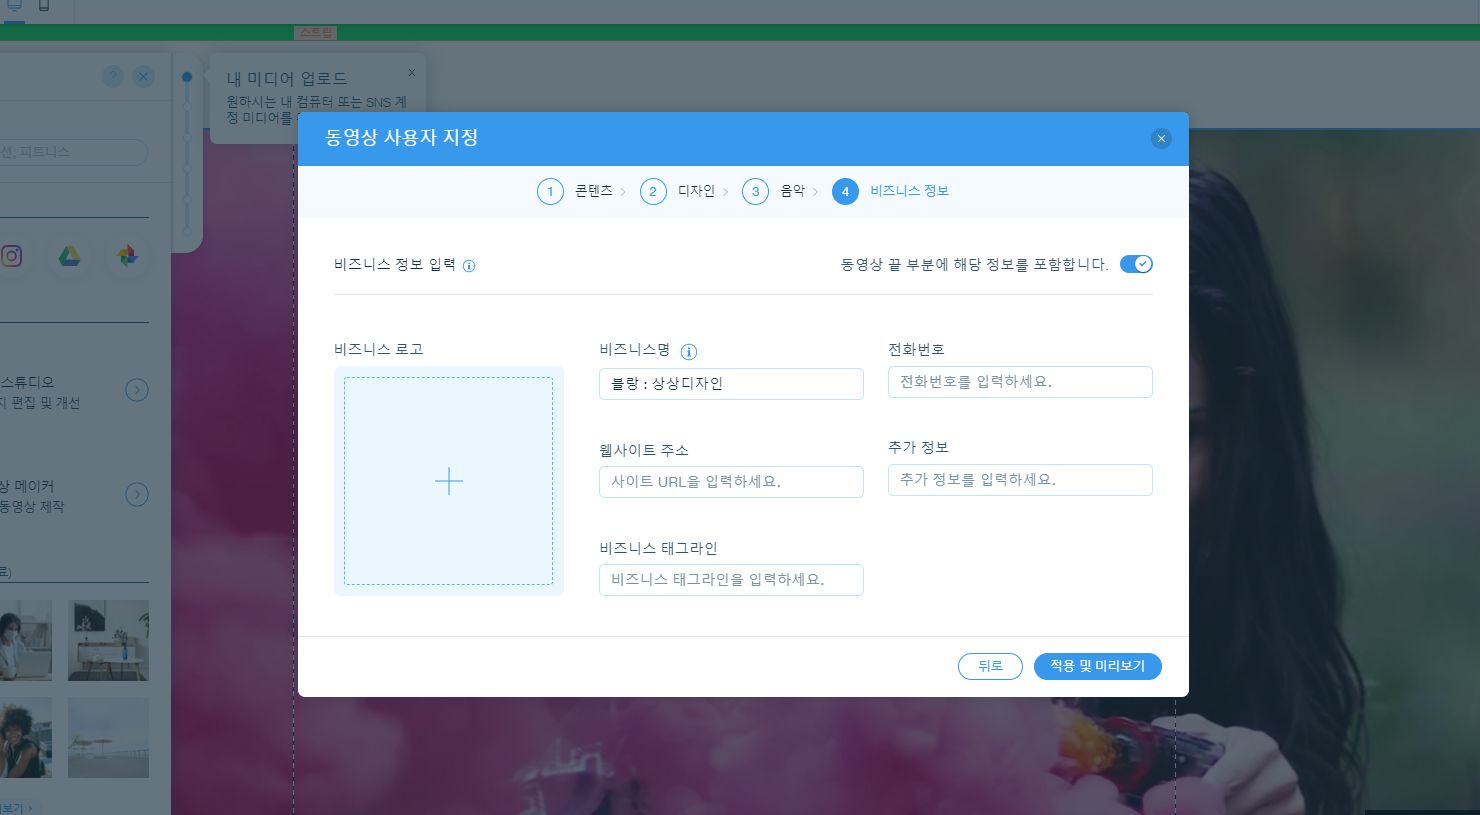Click 적용 및 미리보기 button

[x=1098, y=666]
